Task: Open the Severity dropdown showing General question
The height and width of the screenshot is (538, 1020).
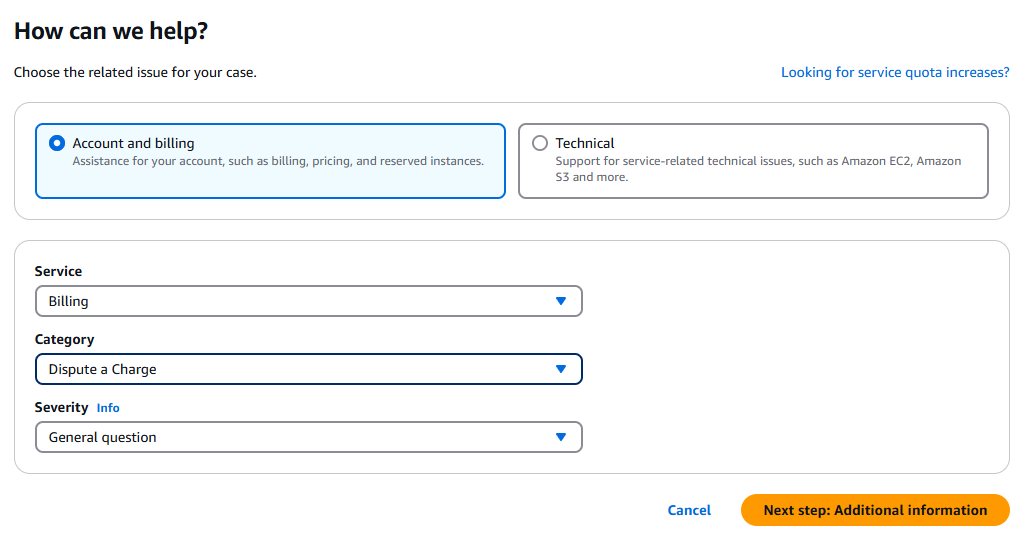Action: pos(308,437)
